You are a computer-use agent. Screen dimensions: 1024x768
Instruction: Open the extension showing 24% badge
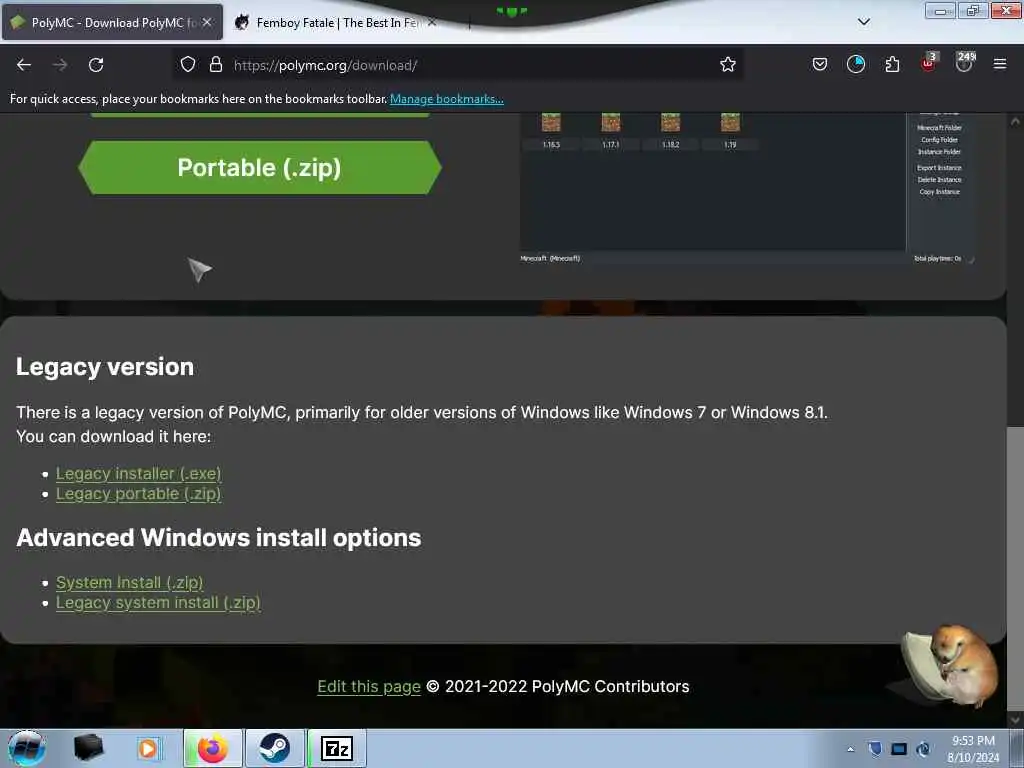[x=964, y=63]
